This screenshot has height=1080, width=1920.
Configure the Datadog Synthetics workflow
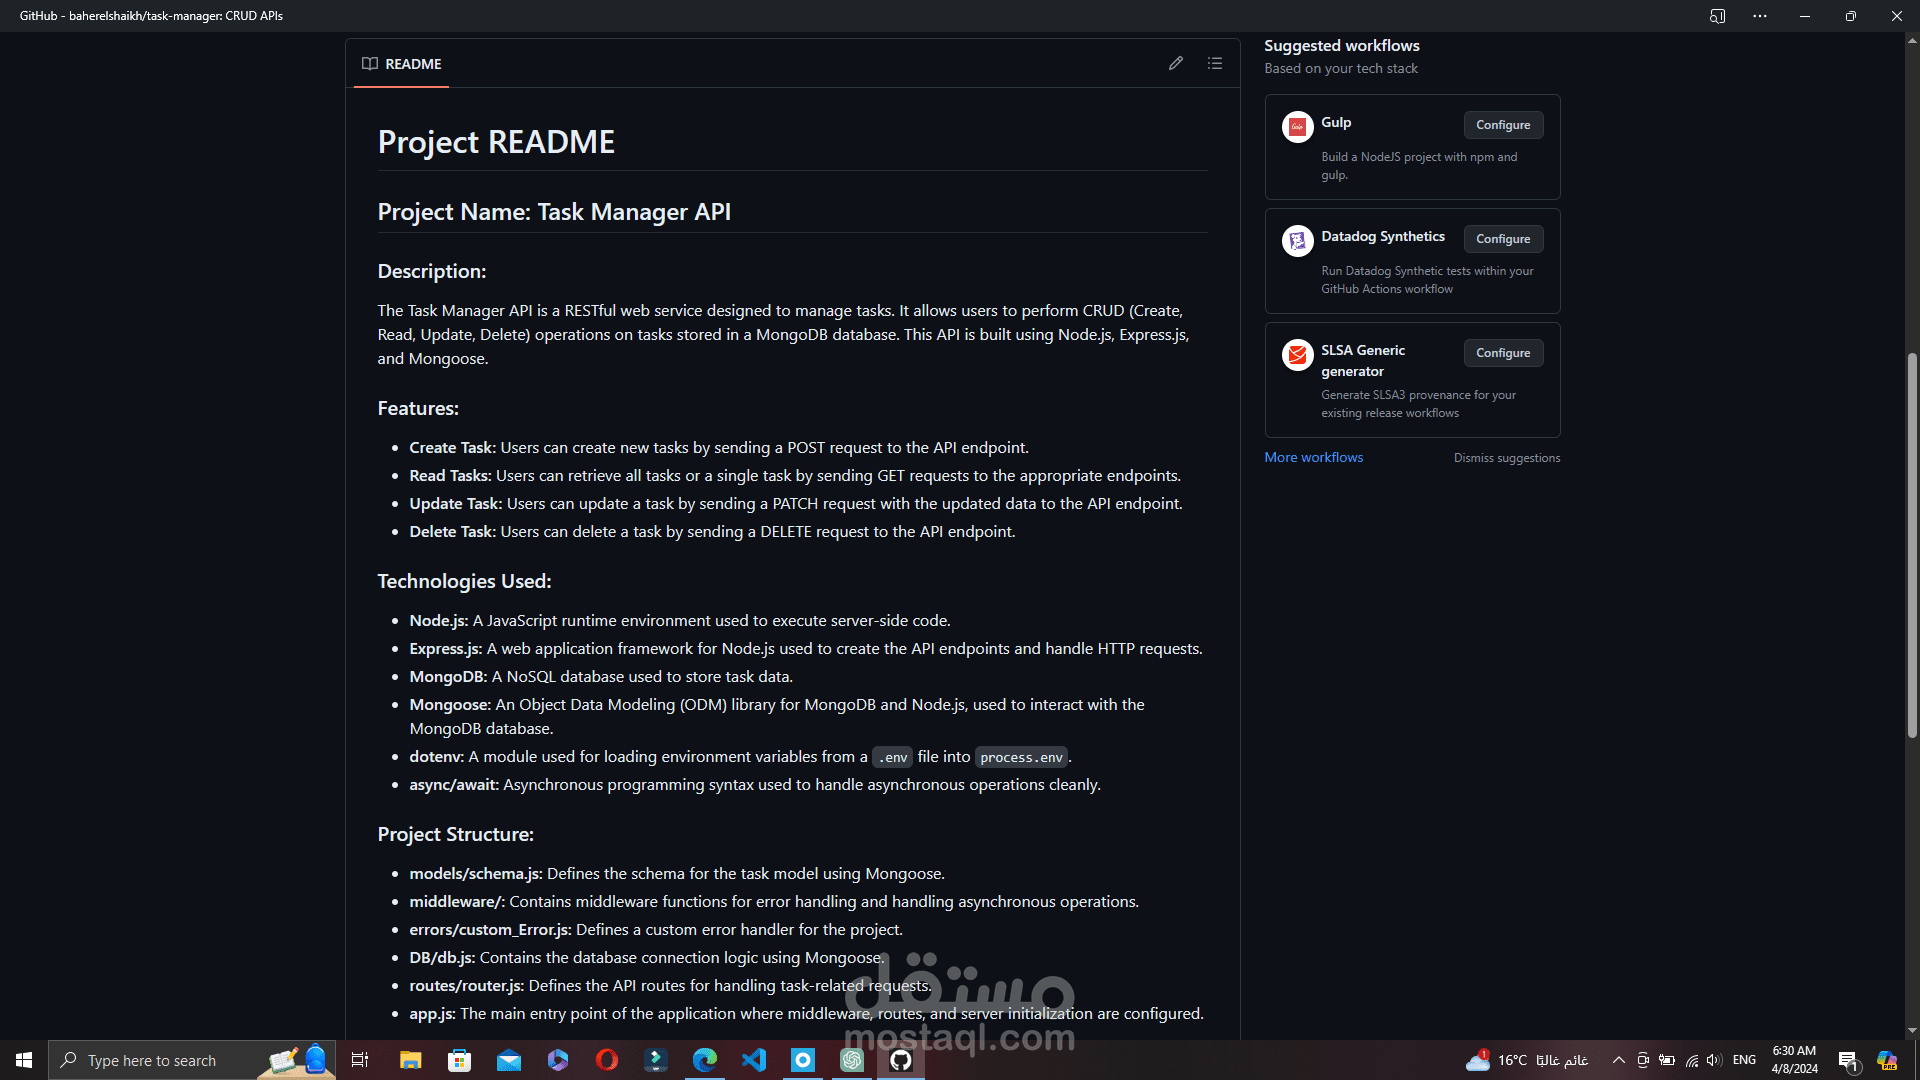(1503, 239)
